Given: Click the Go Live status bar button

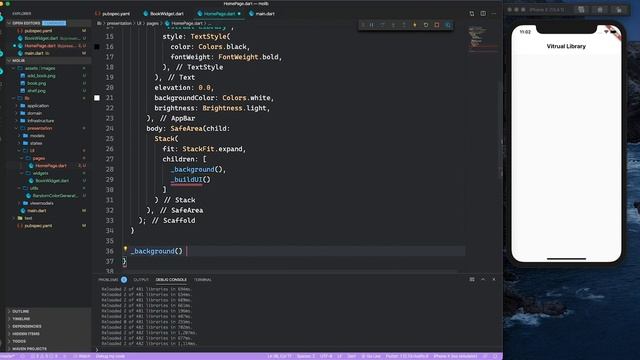Looking at the screenshot, I should [371, 356].
